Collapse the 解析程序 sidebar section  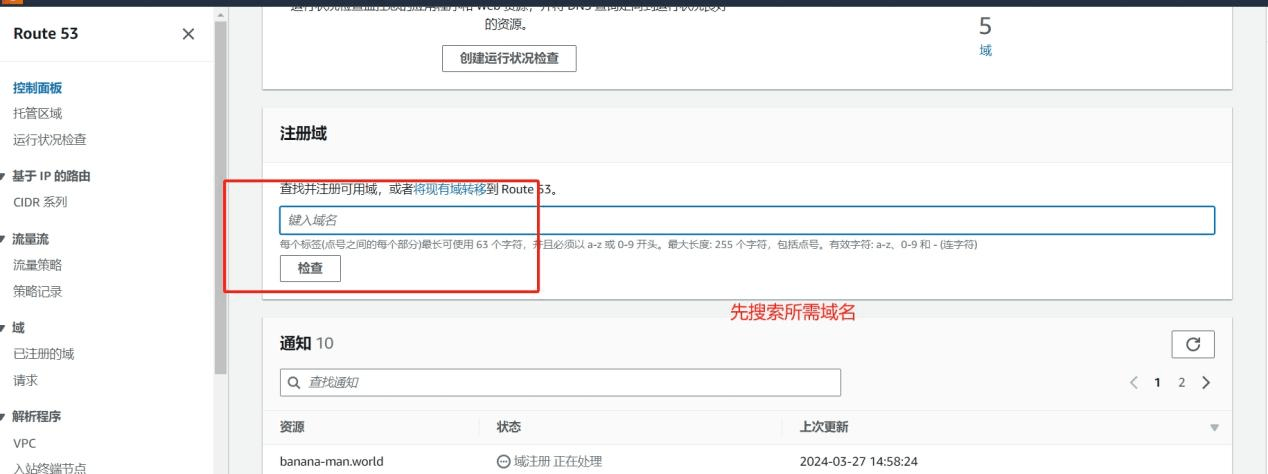tap(8, 417)
